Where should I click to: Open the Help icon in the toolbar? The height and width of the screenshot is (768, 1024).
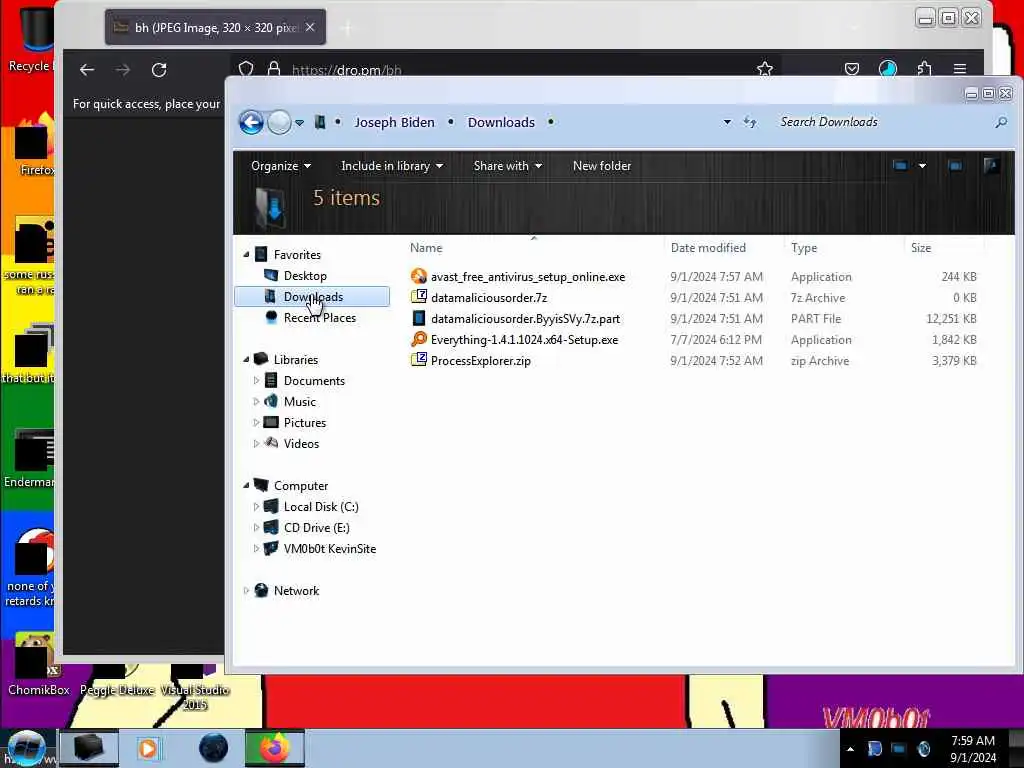991,166
